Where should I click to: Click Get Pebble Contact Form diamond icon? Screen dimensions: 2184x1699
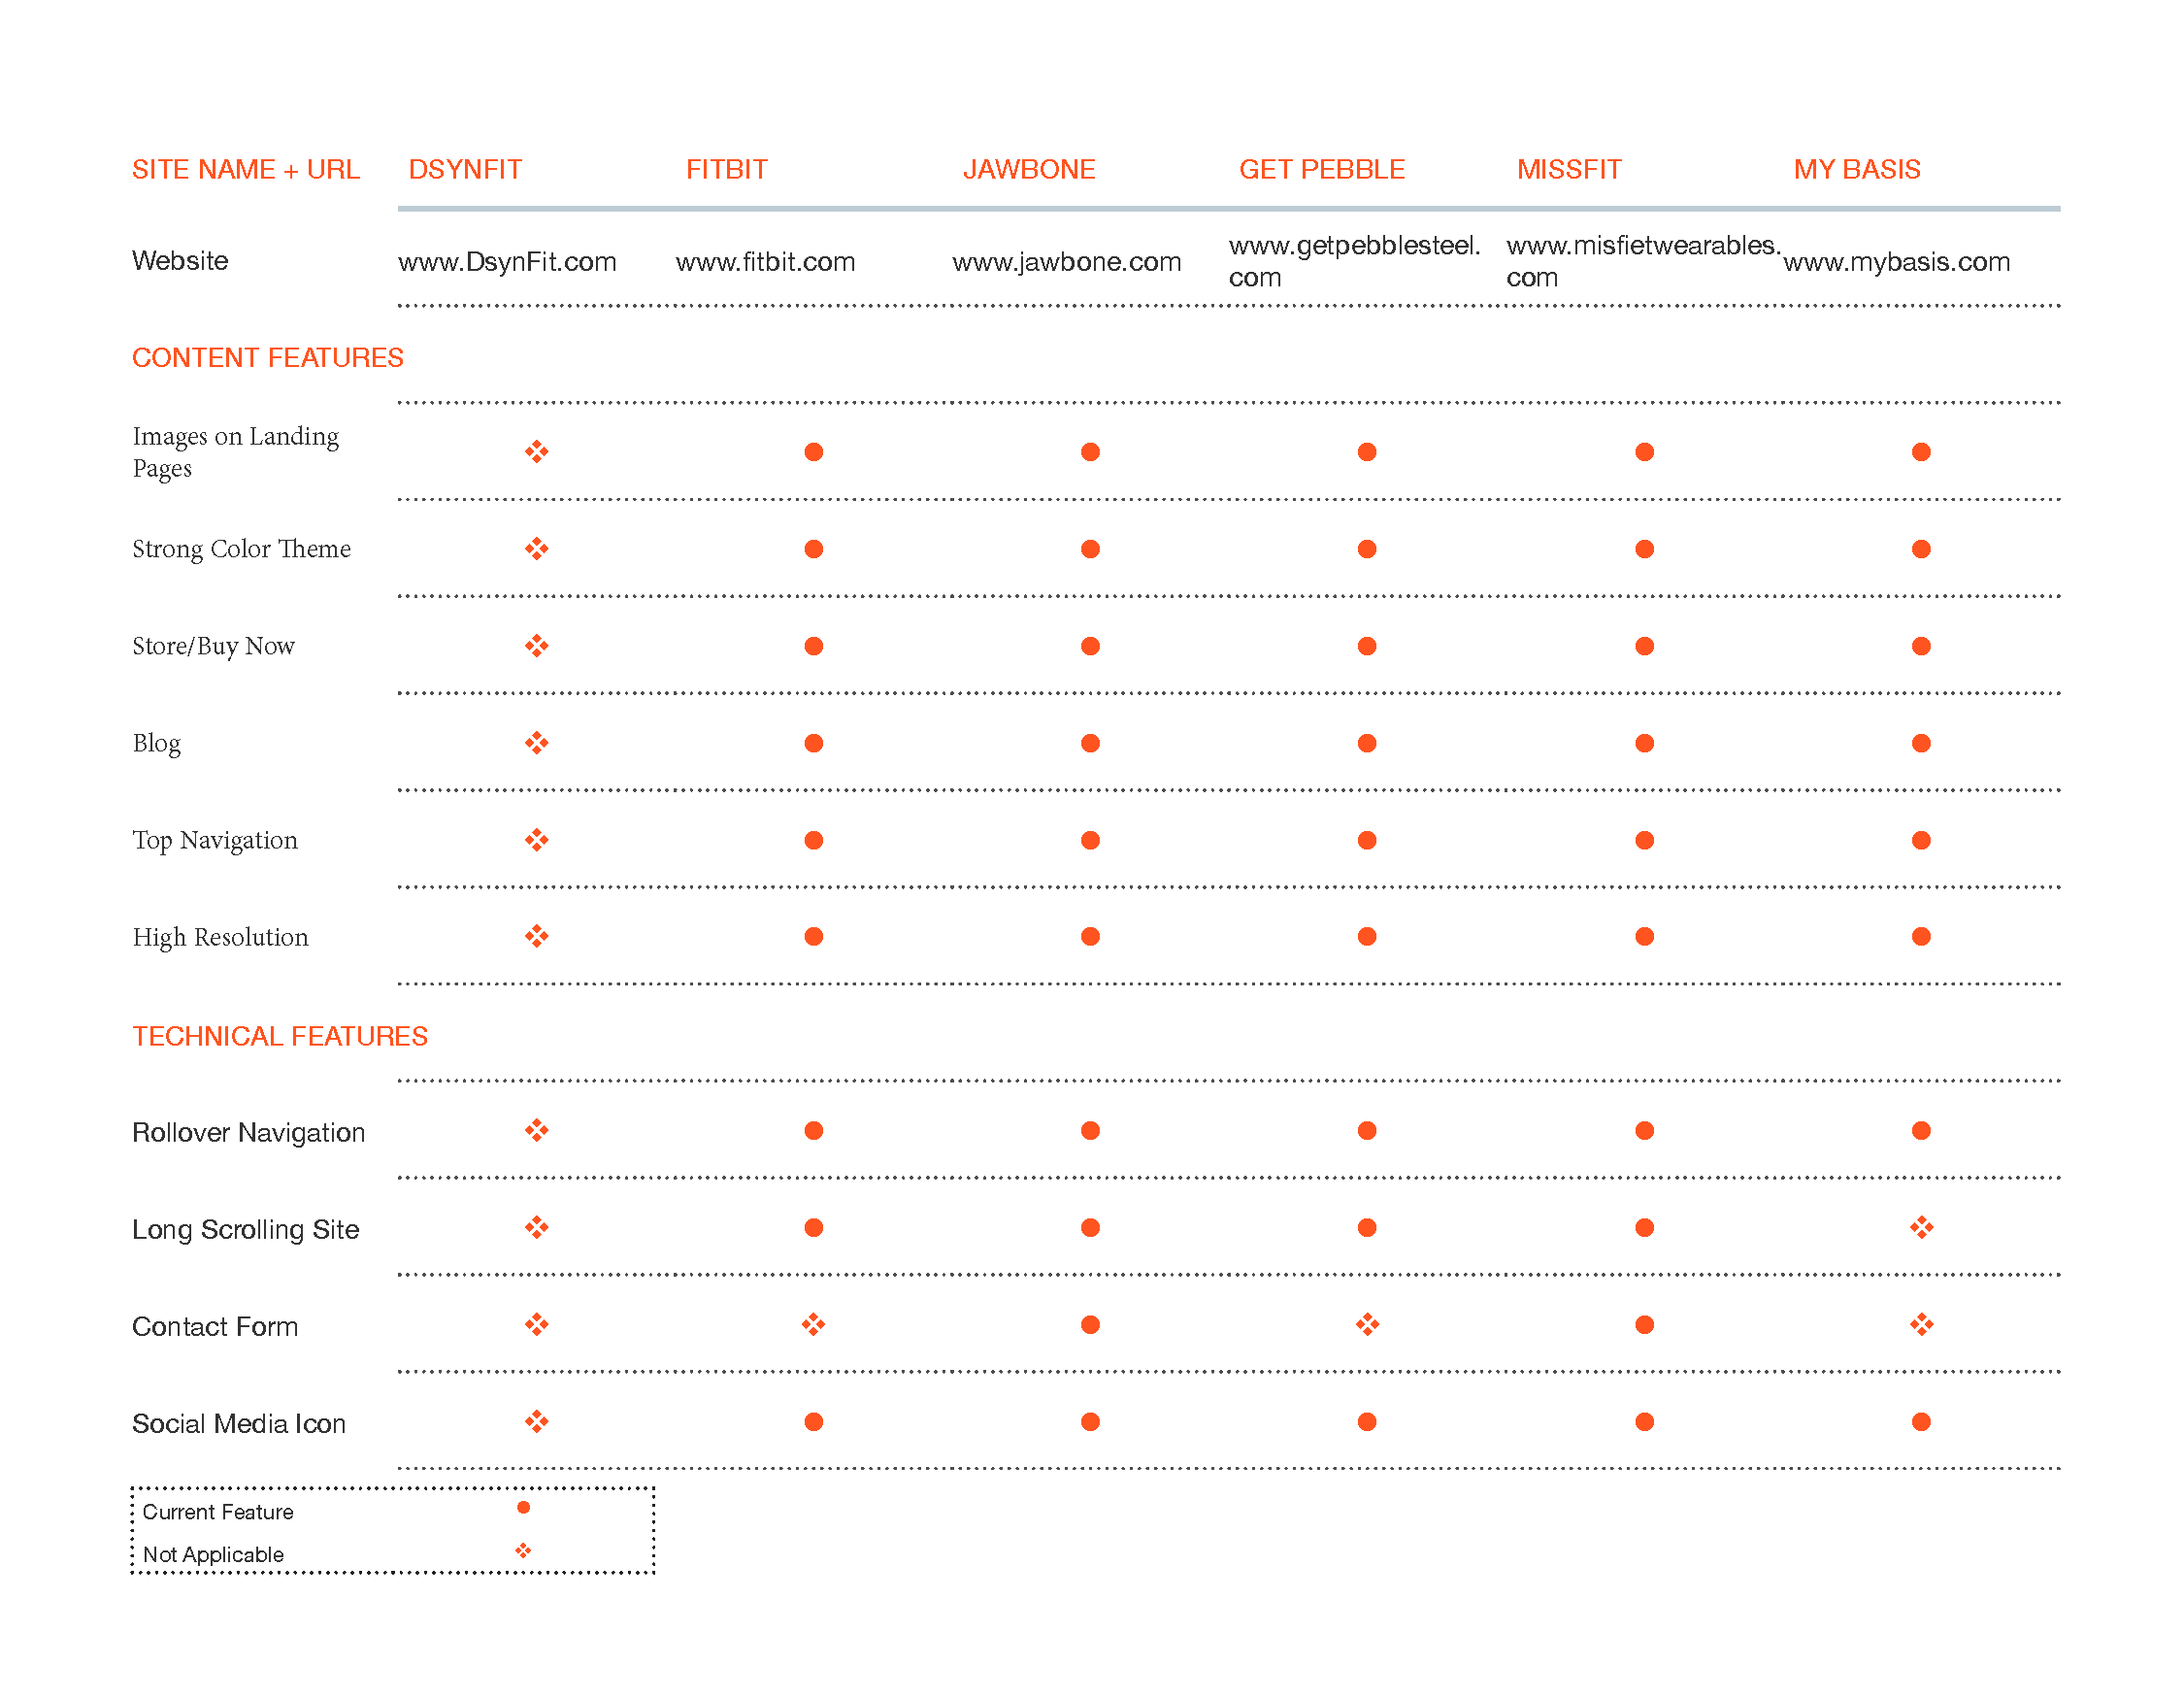pos(1367,1325)
